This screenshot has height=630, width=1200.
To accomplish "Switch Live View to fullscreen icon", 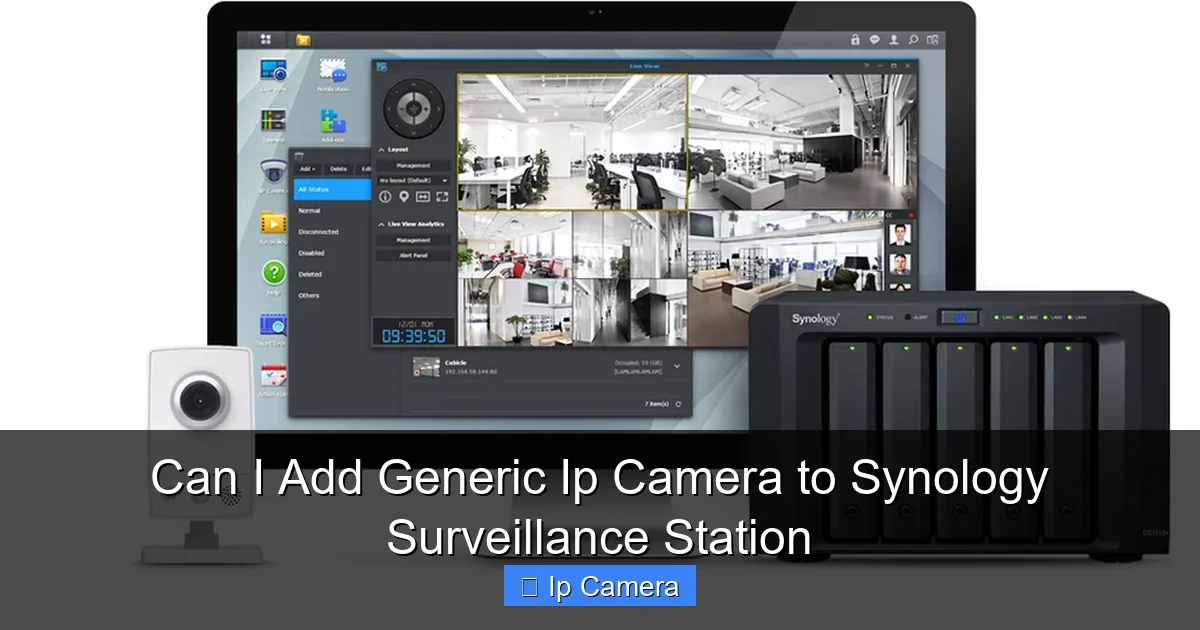I will point(442,197).
